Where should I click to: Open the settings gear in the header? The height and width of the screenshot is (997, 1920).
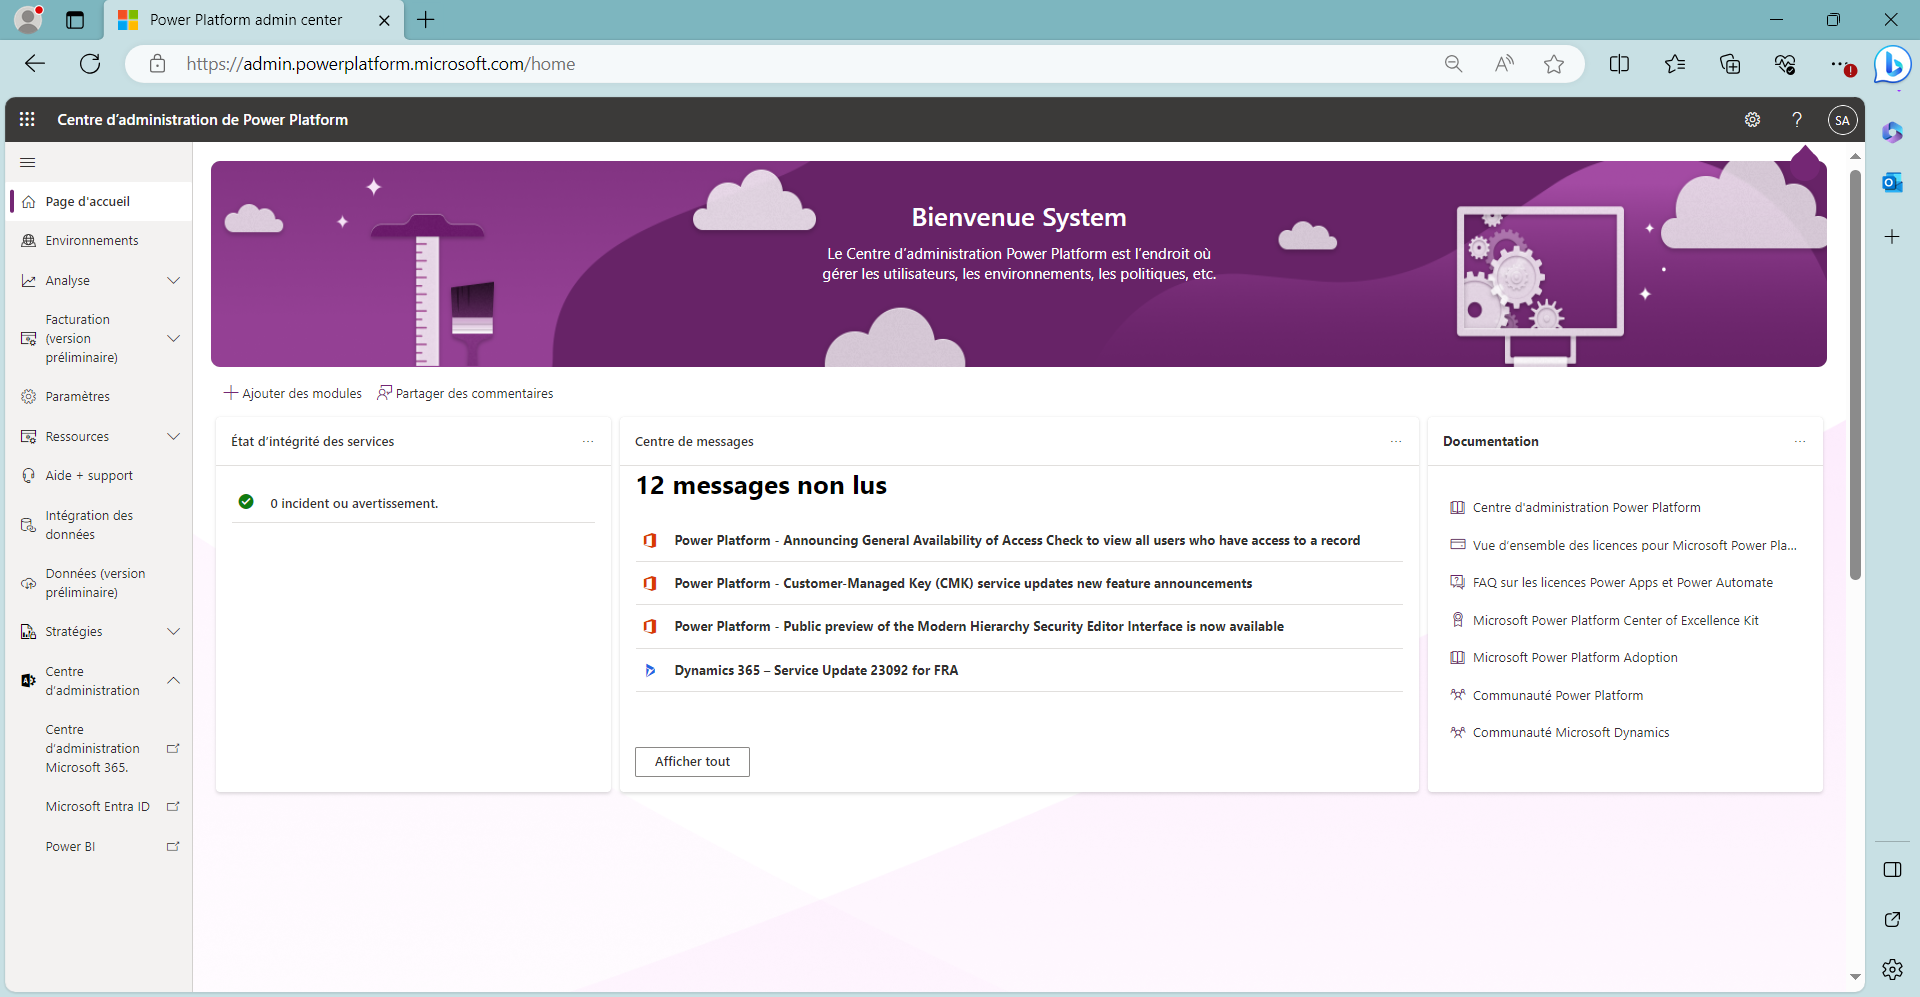click(1752, 120)
